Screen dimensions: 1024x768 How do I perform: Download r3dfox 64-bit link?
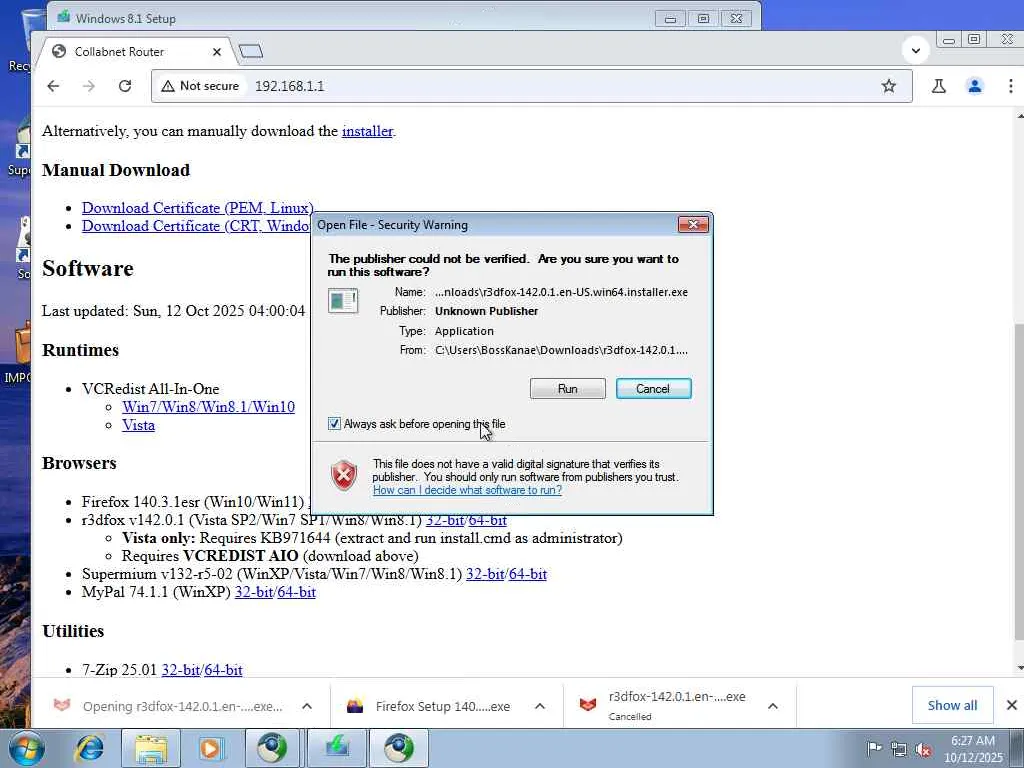click(x=487, y=520)
